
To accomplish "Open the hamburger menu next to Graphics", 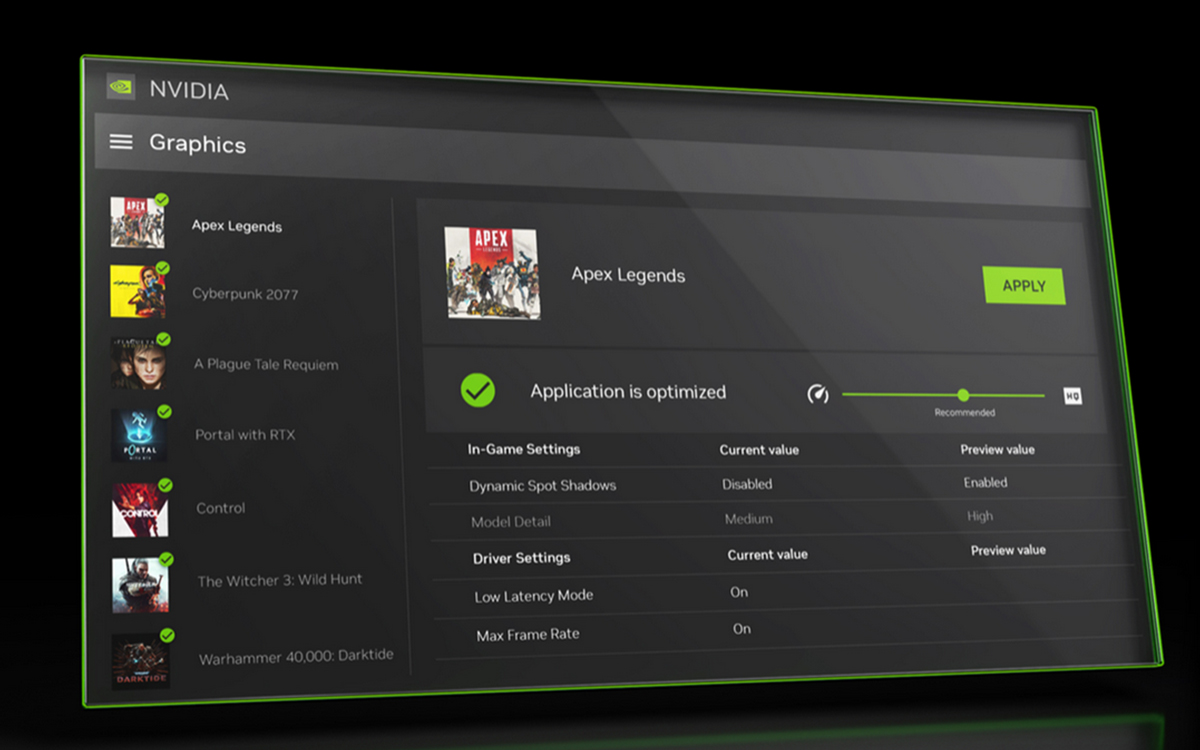I will pos(121,142).
